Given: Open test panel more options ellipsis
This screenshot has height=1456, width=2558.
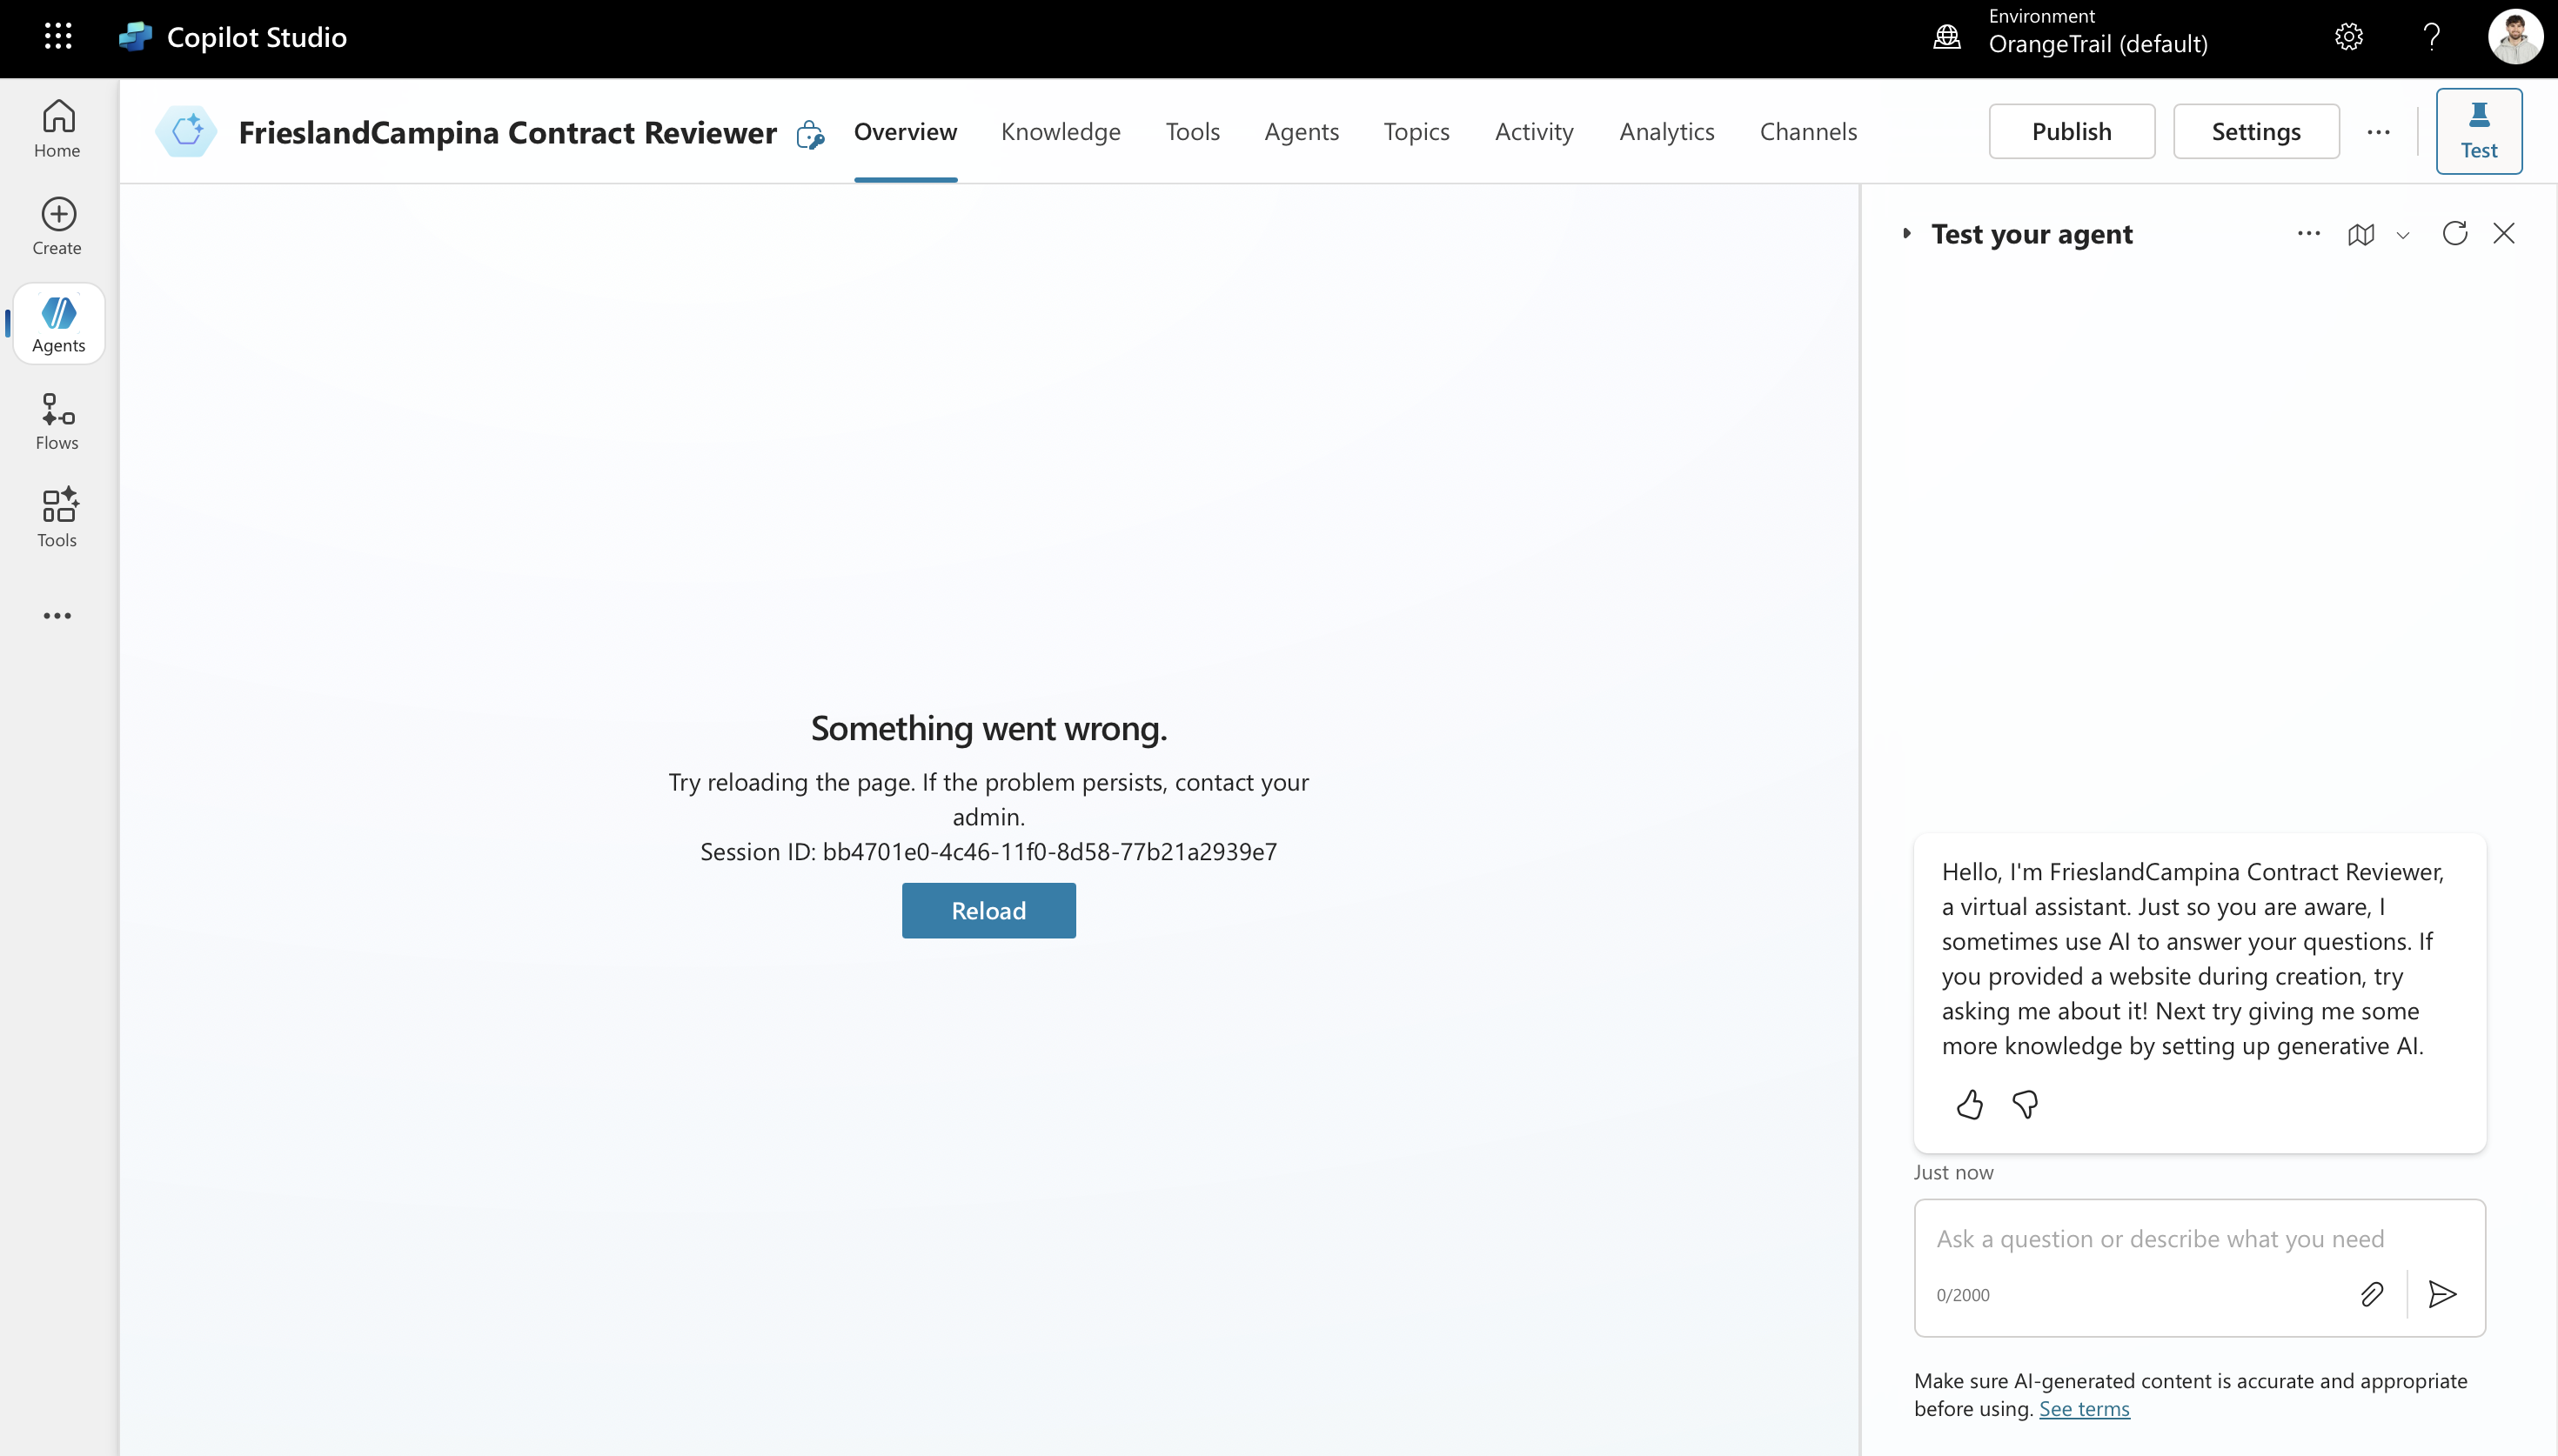Looking at the screenshot, I should tap(2309, 233).
